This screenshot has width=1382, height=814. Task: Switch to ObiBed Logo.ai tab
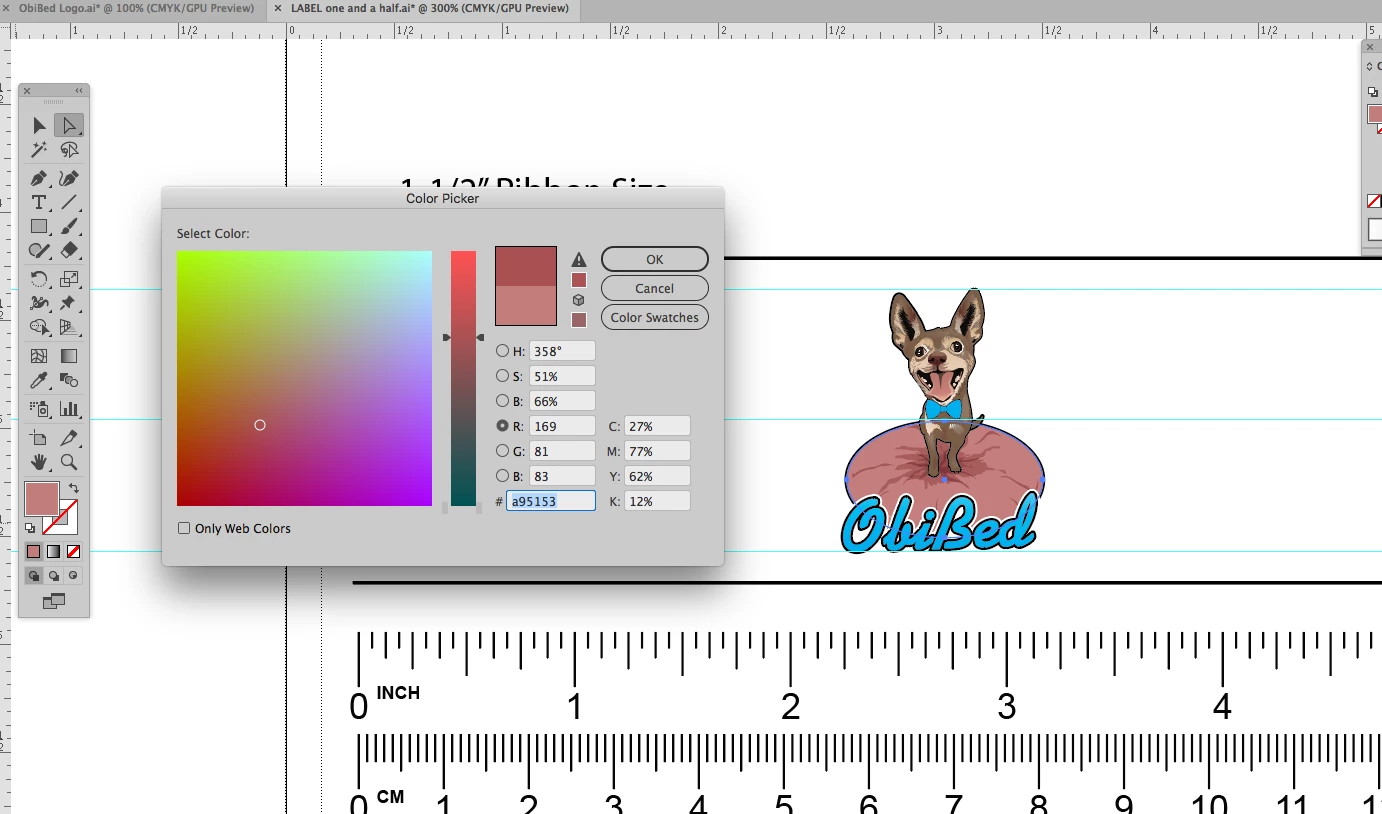[136, 8]
